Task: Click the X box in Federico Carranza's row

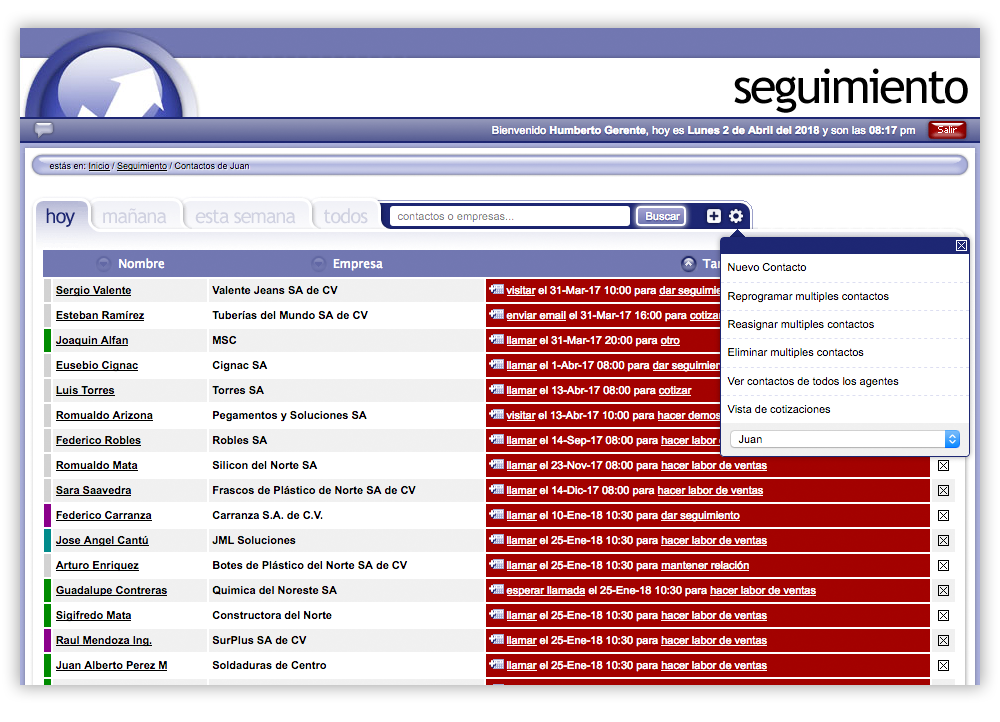Action: tap(943, 516)
